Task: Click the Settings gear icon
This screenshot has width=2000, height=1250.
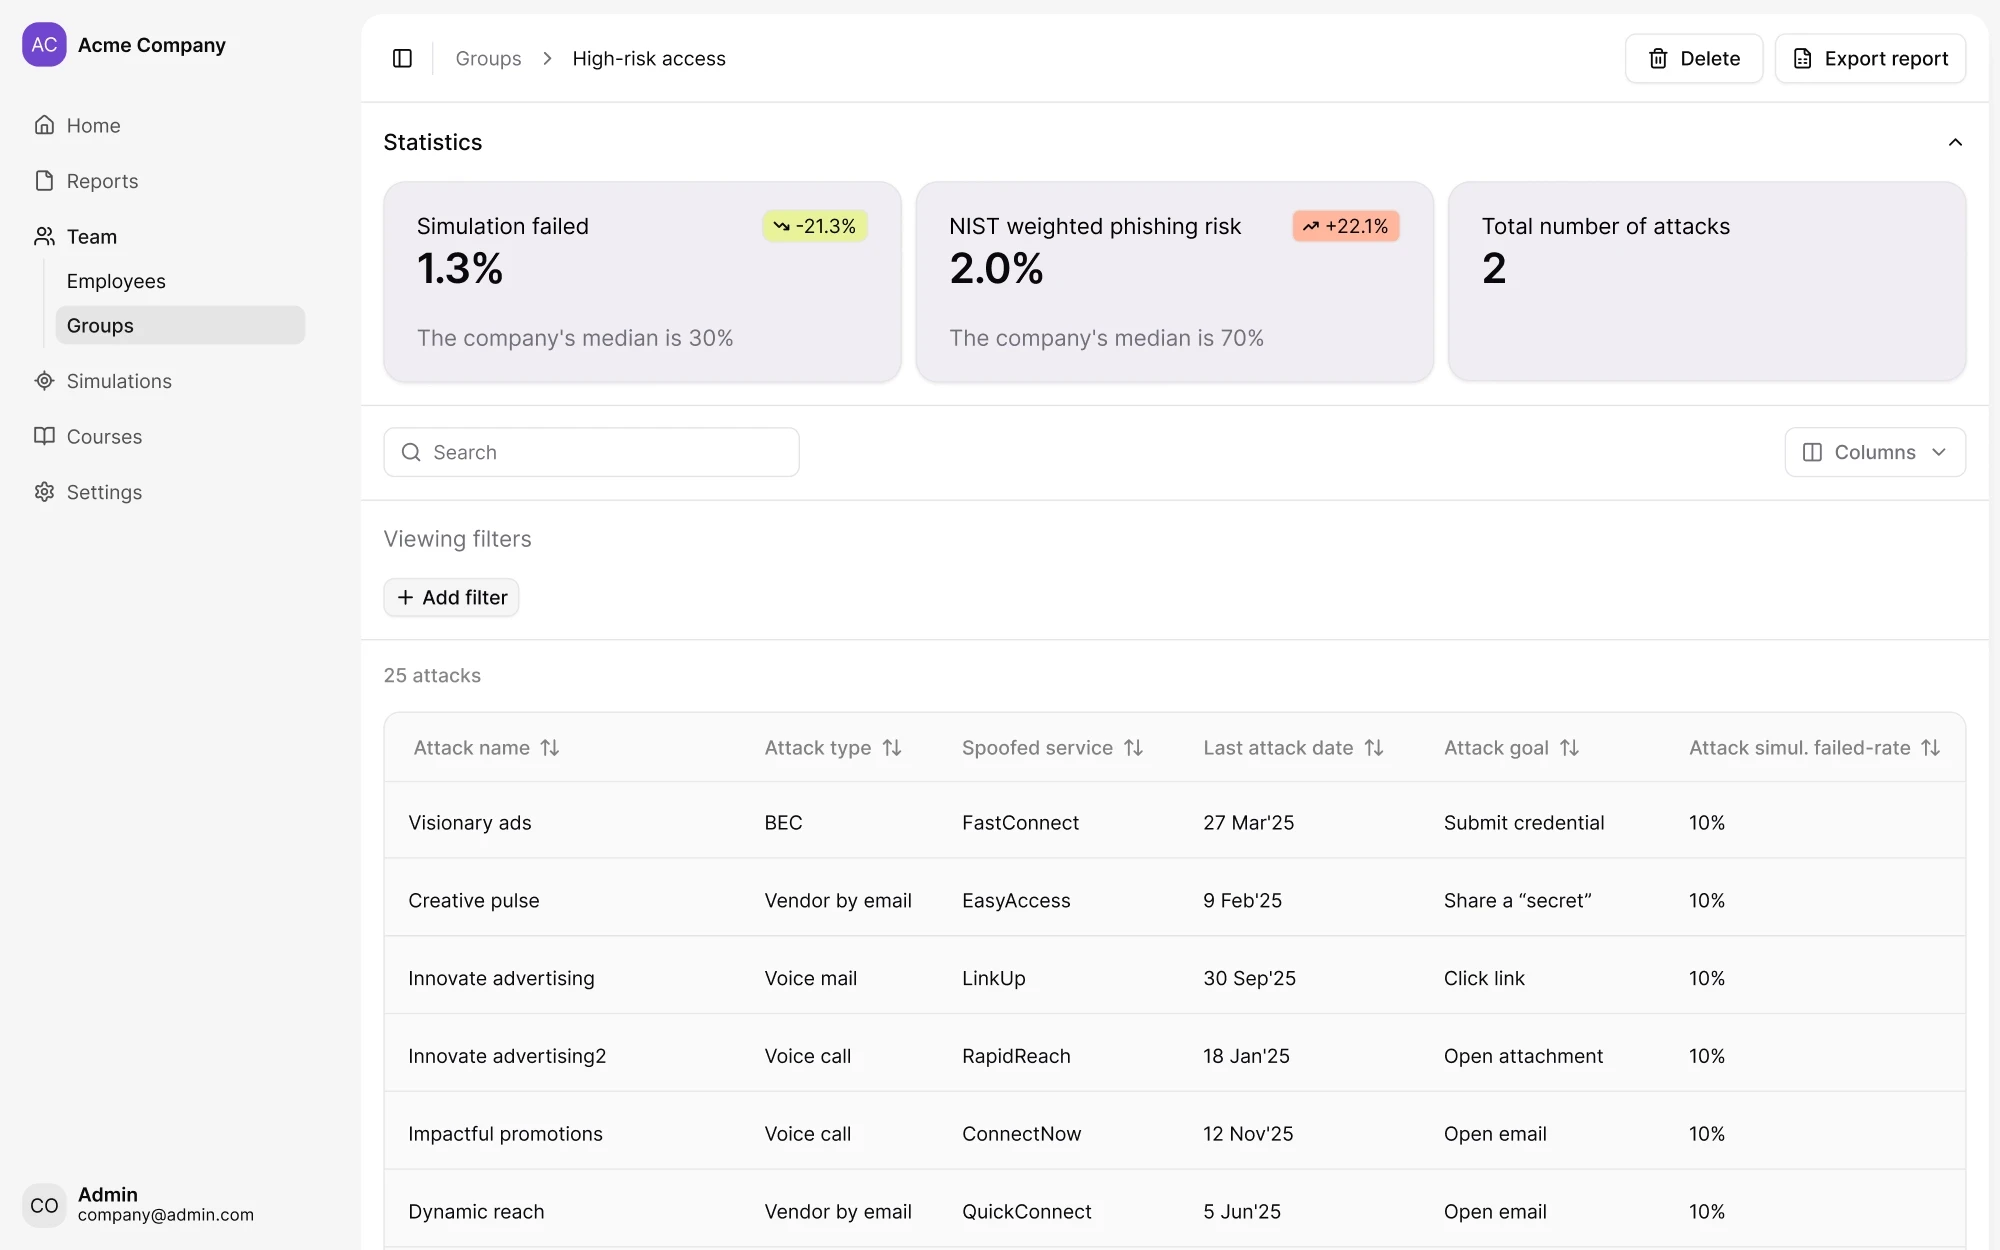Action: click(44, 492)
